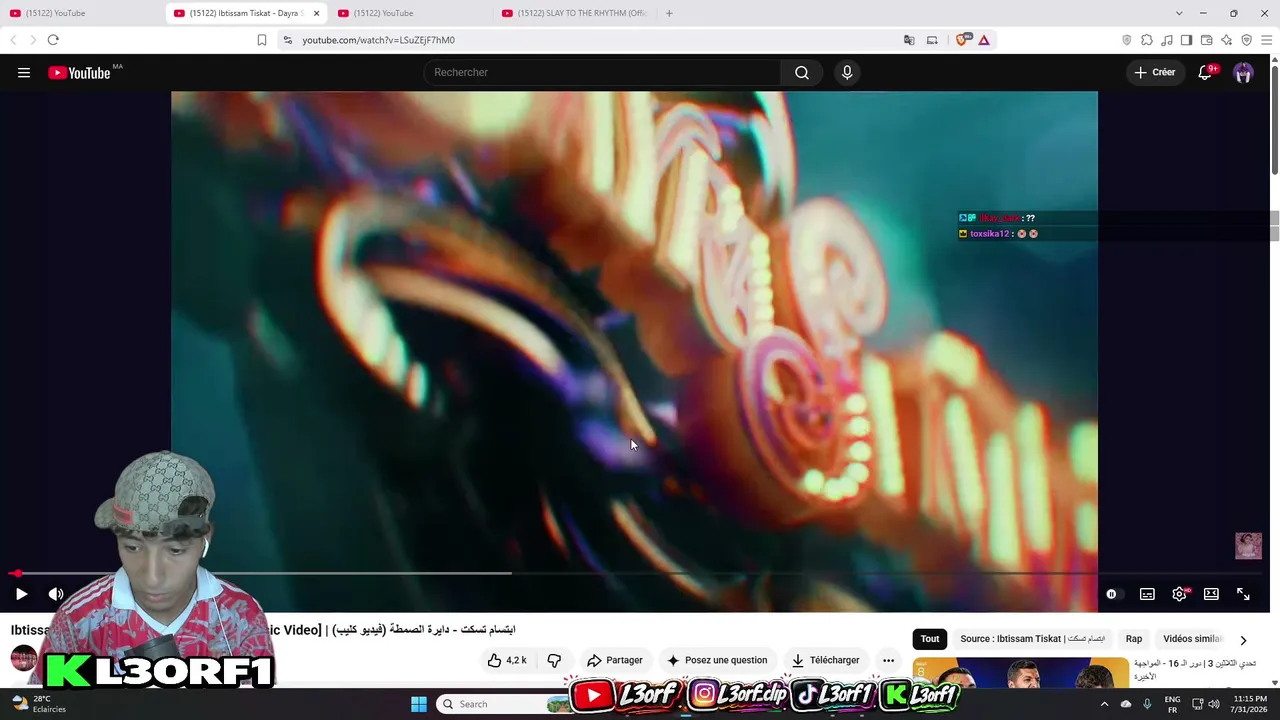The width and height of the screenshot is (1280, 720).
Task: Open the Brave Wallet icon
Action: click(1206, 40)
